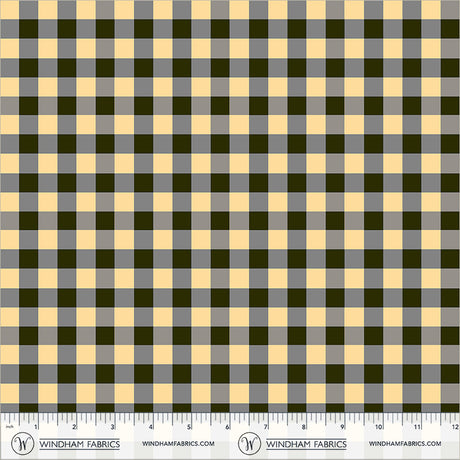Image resolution: width=460 pixels, height=460 pixels.
Task: Click ruler number 10
Action: 379,427
